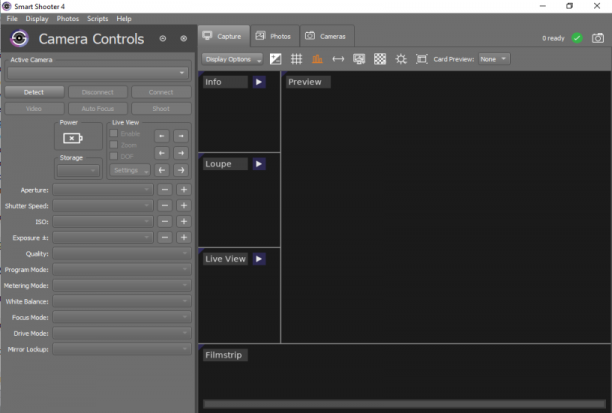The height and width of the screenshot is (413, 612).
Task: Decrease Shutter Speed with minus button
Action: click(x=165, y=206)
